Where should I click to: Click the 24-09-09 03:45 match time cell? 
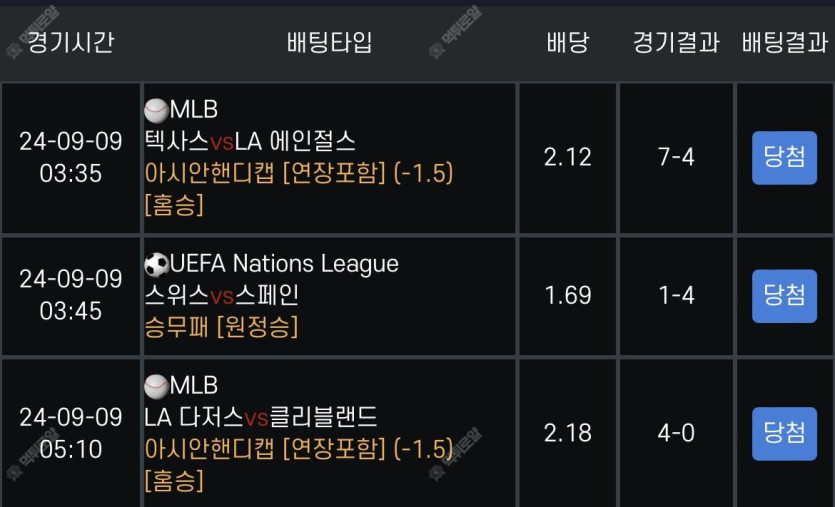coord(71,295)
